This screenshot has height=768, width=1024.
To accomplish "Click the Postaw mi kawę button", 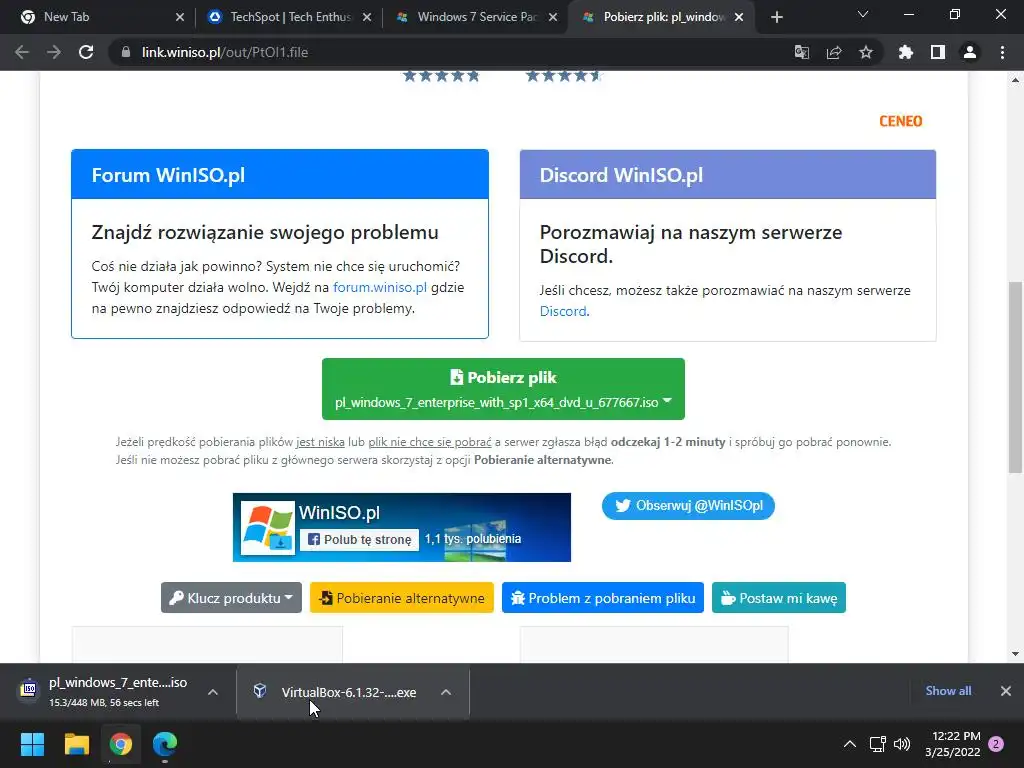I will 778,598.
